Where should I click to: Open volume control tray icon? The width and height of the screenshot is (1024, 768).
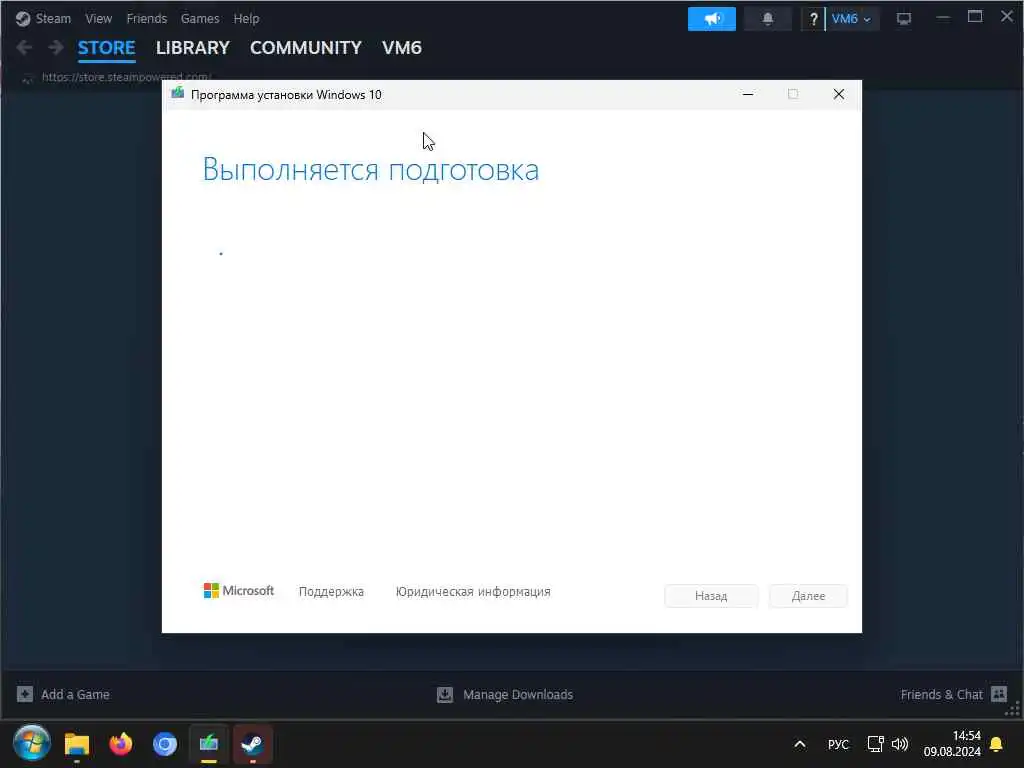click(900, 744)
